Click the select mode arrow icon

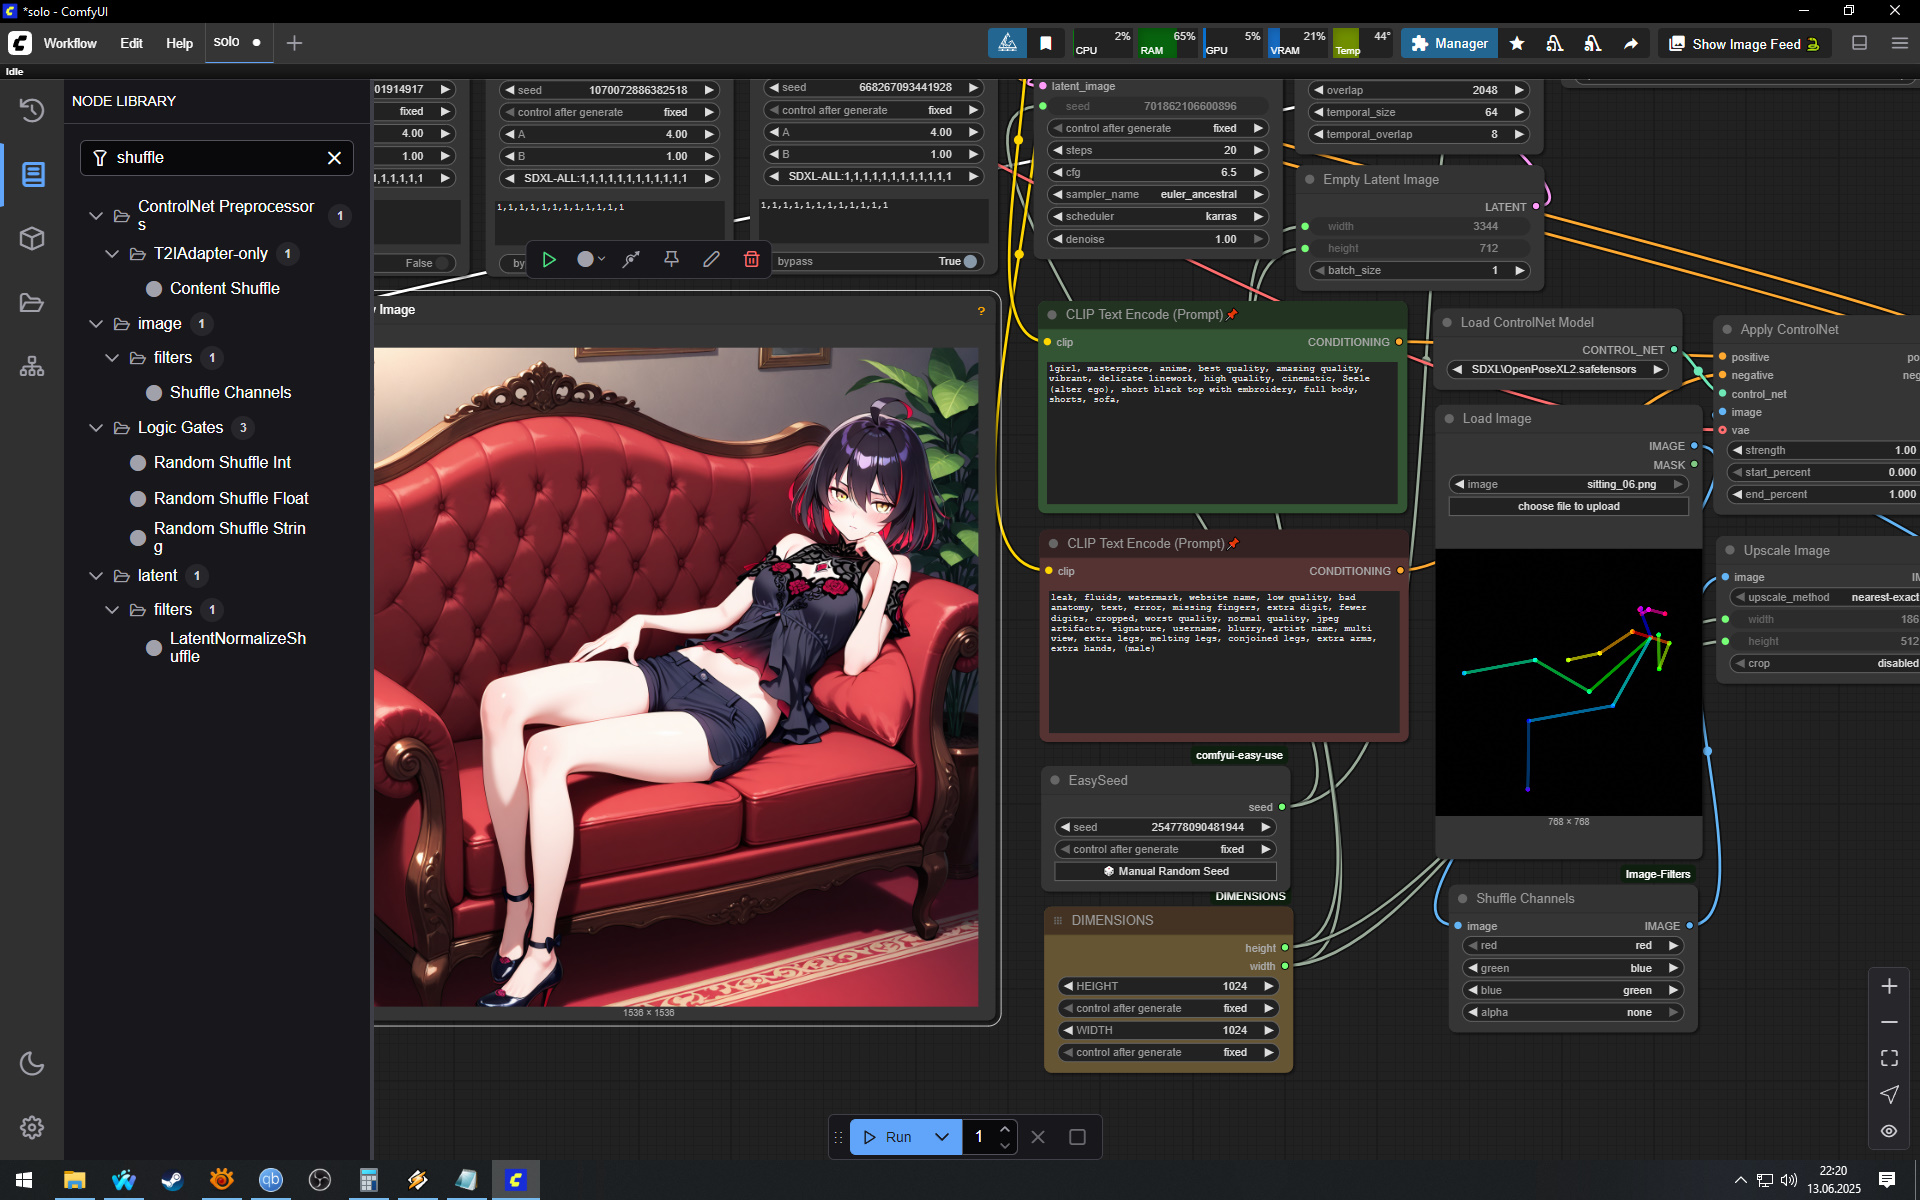coord(1889,1094)
